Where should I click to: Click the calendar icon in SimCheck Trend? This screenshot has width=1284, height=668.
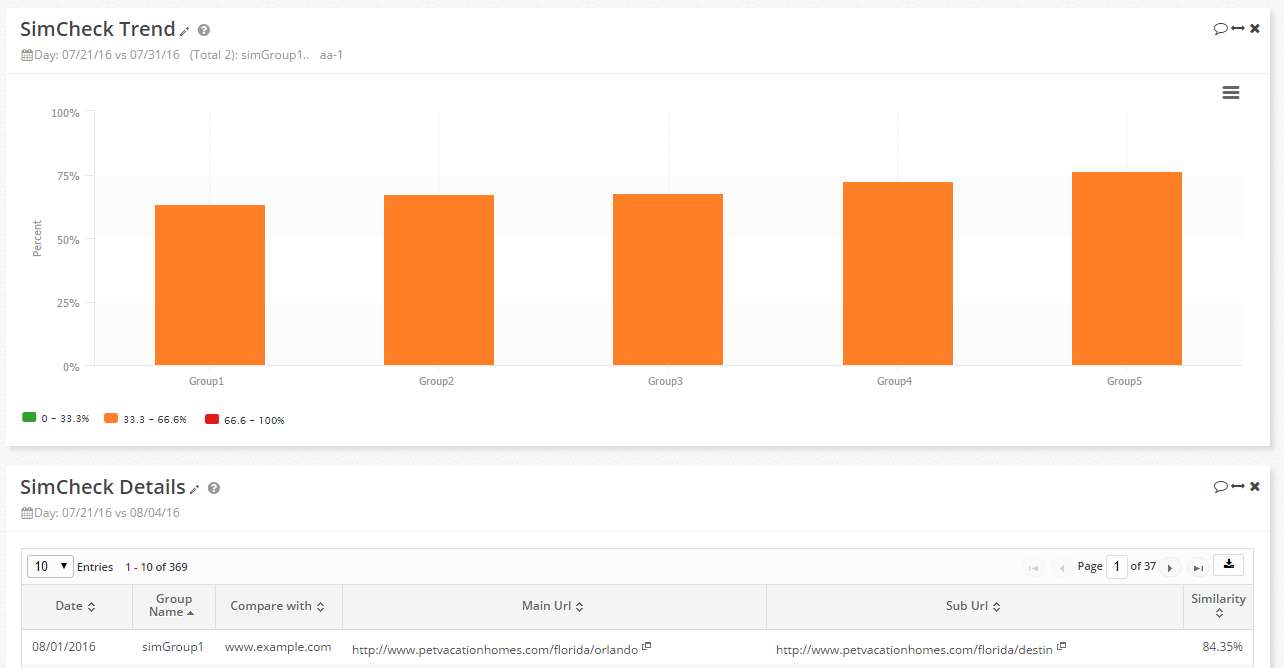tap(27, 55)
